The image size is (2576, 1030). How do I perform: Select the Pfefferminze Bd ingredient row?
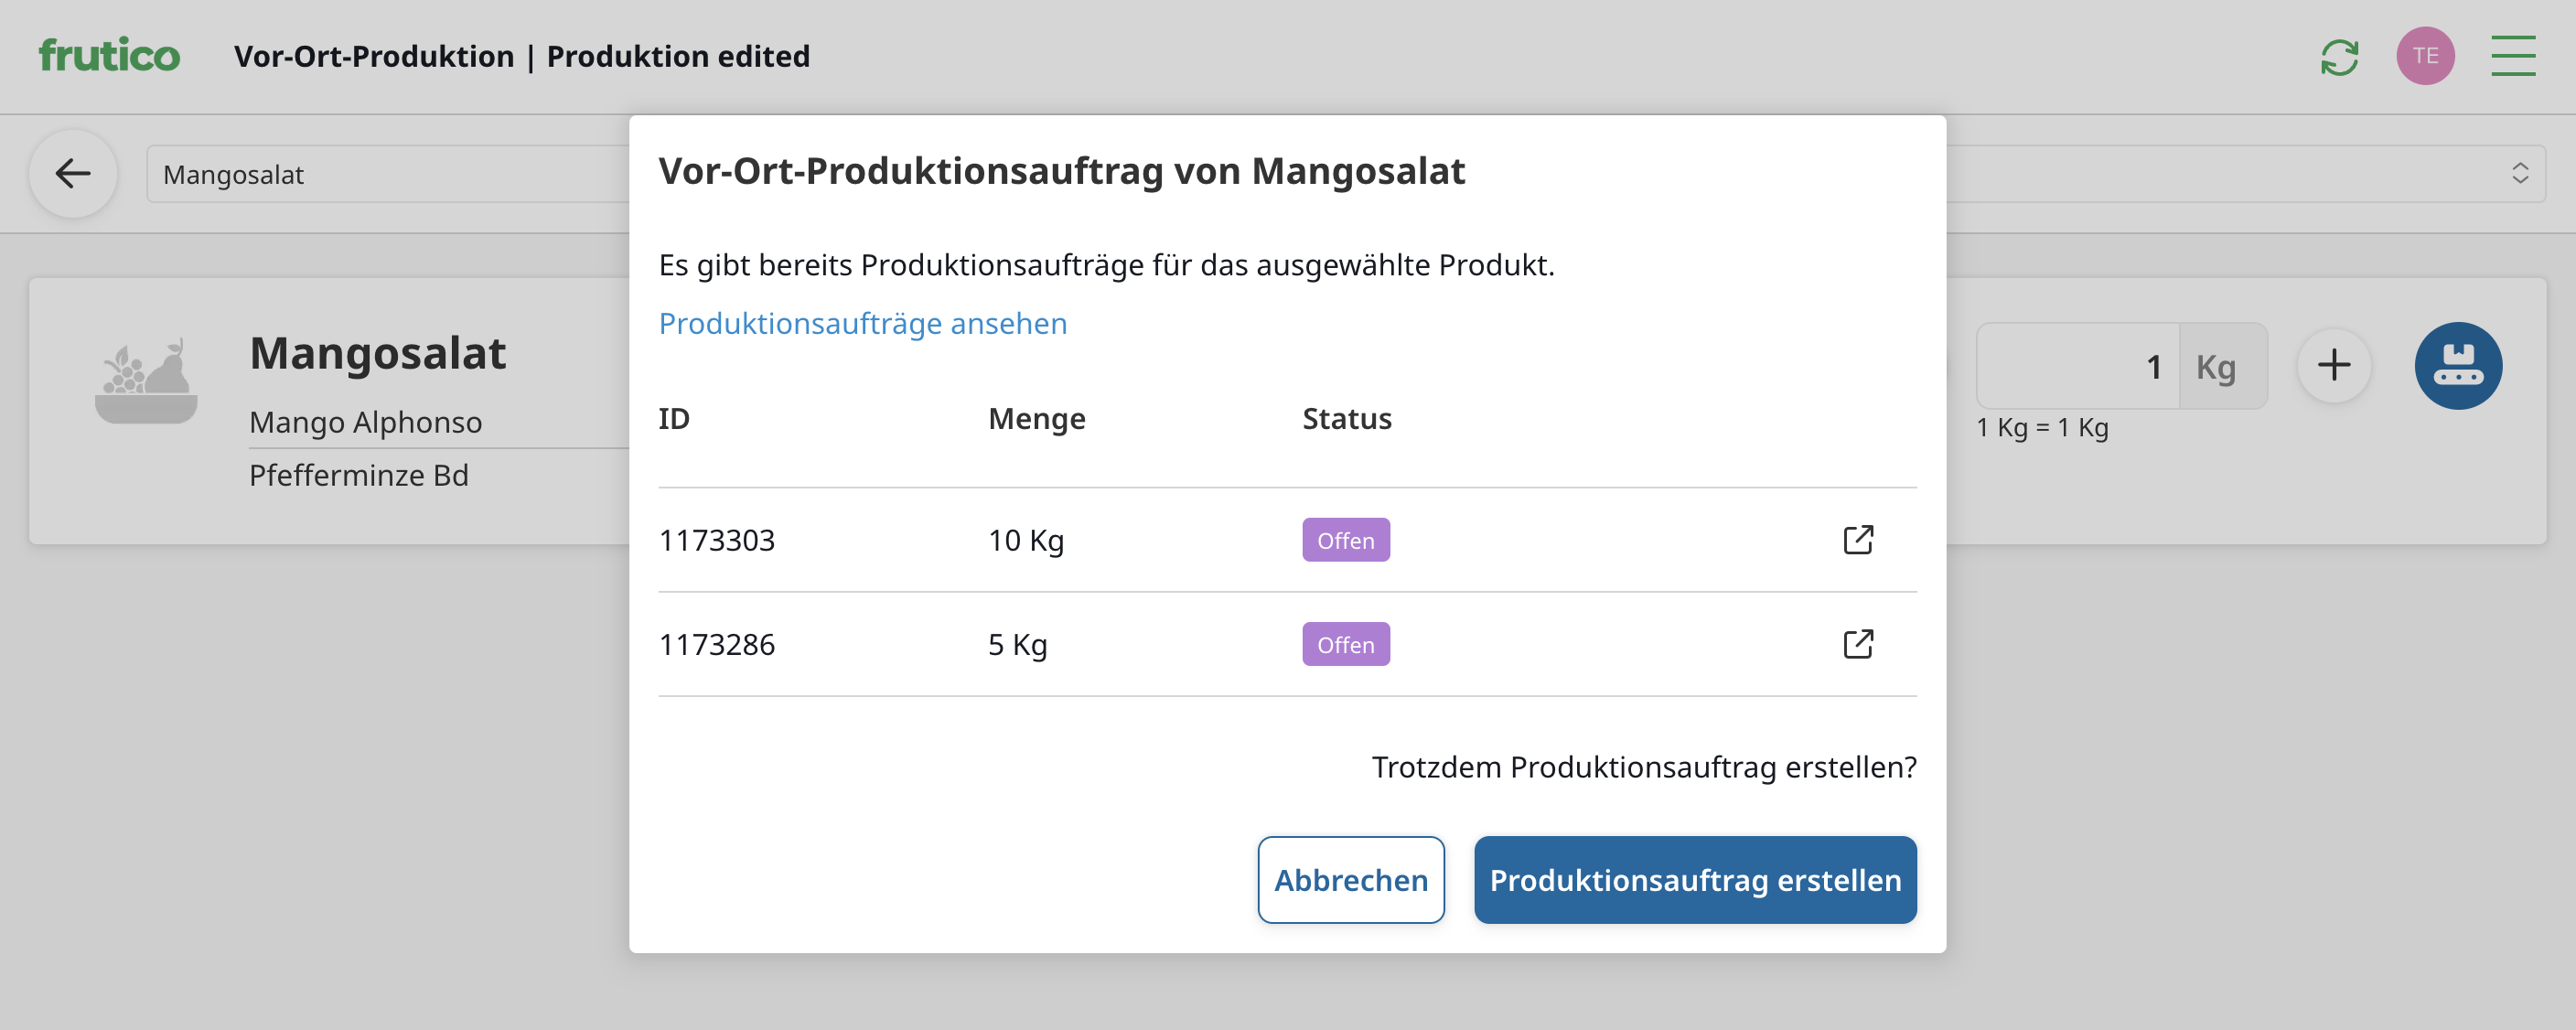click(358, 476)
